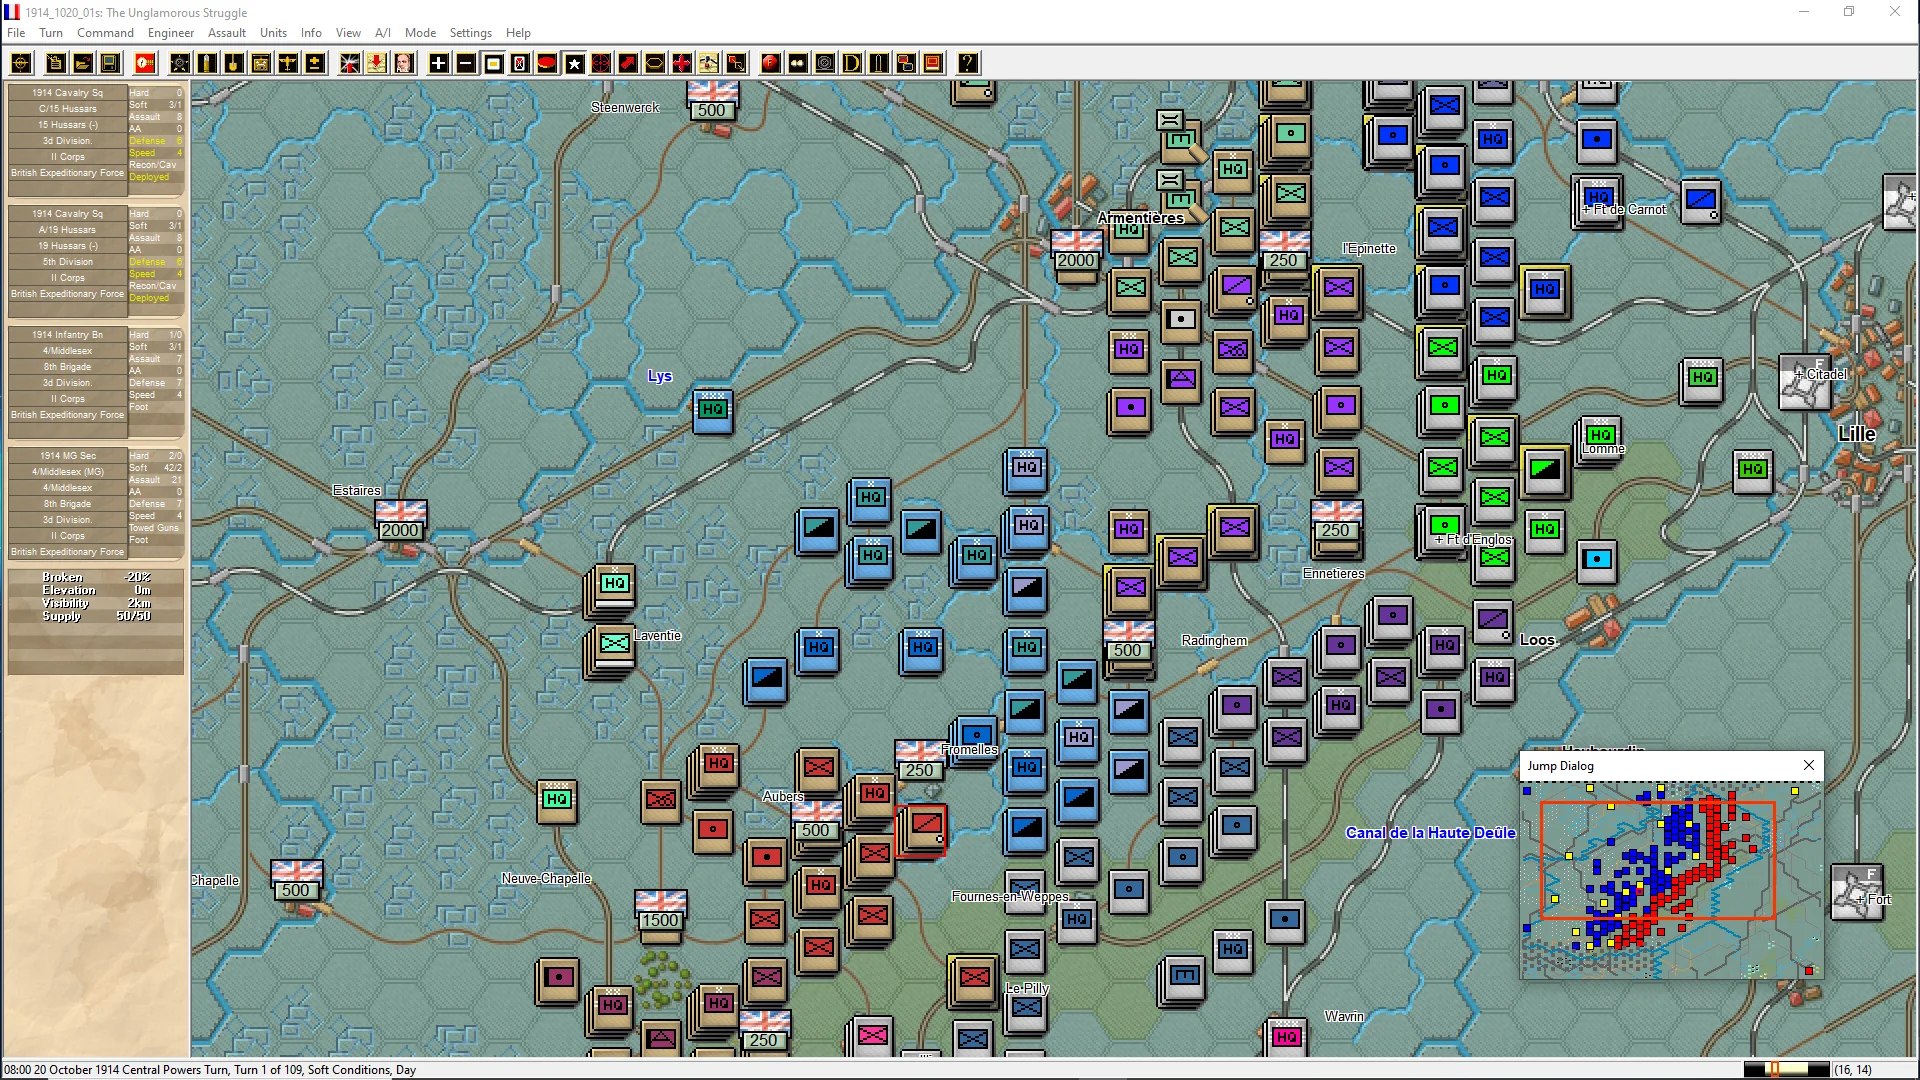Zoom in with the white plus icon
This screenshot has width=1920, height=1080.
click(x=438, y=64)
